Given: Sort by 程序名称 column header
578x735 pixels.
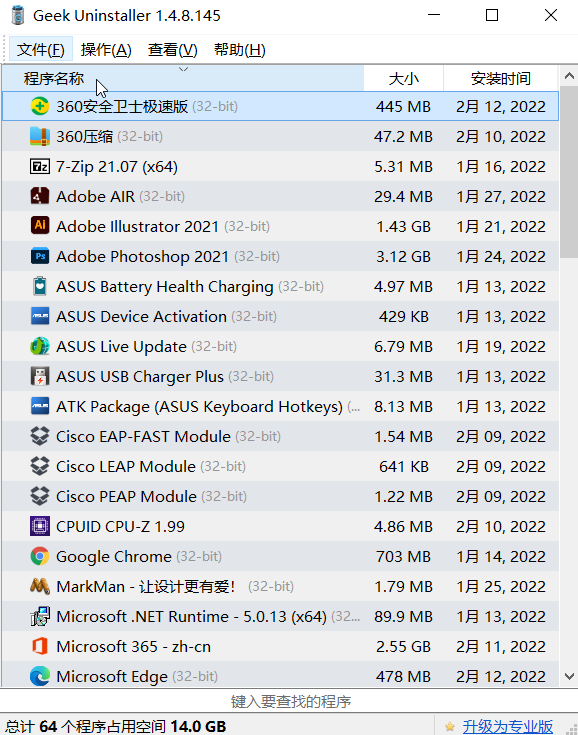Looking at the screenshot, I should tap(183, 78).
